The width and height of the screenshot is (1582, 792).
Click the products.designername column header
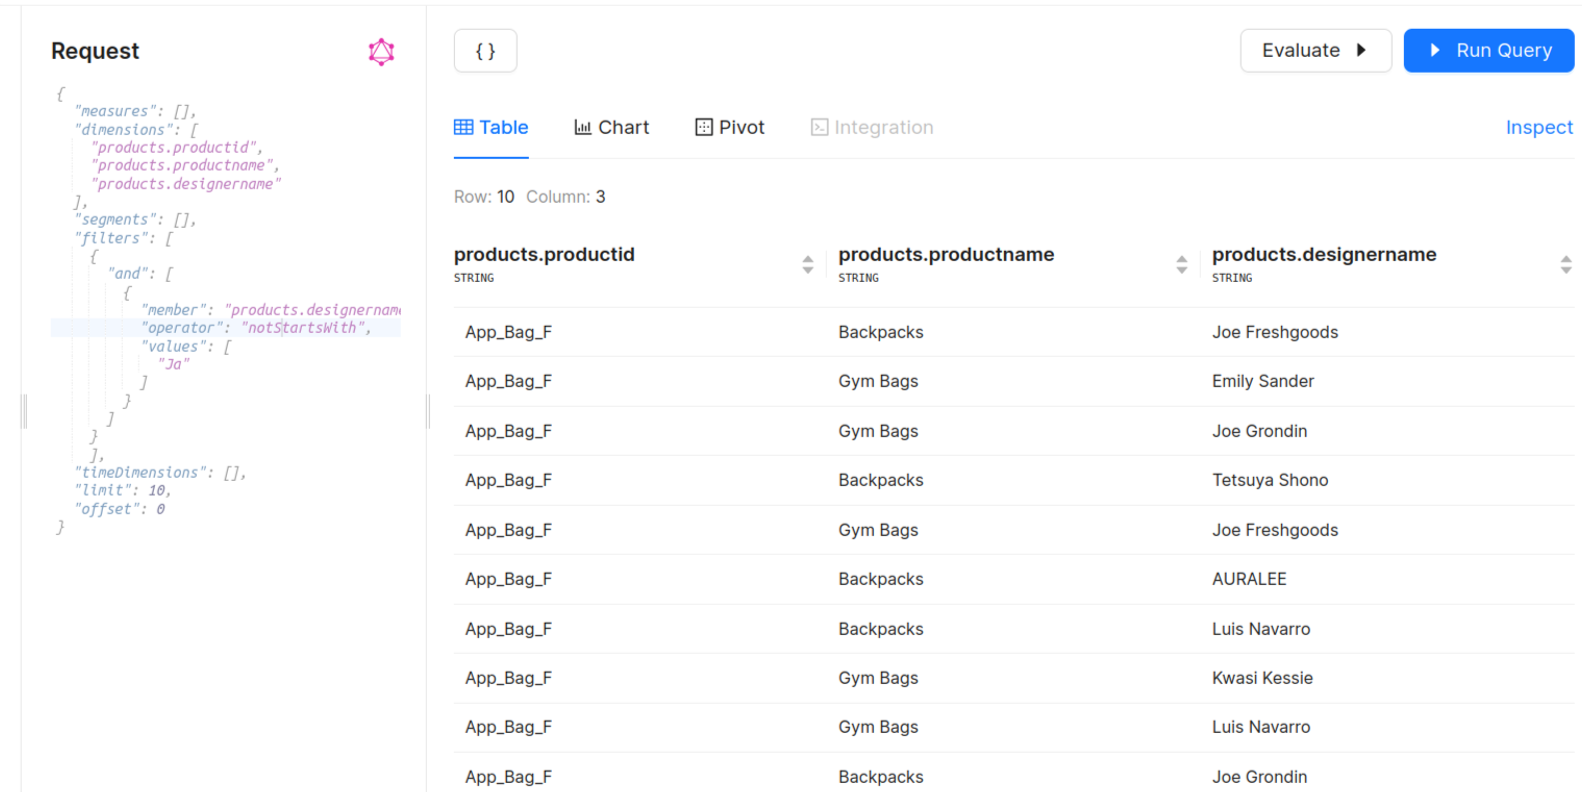1324,255
